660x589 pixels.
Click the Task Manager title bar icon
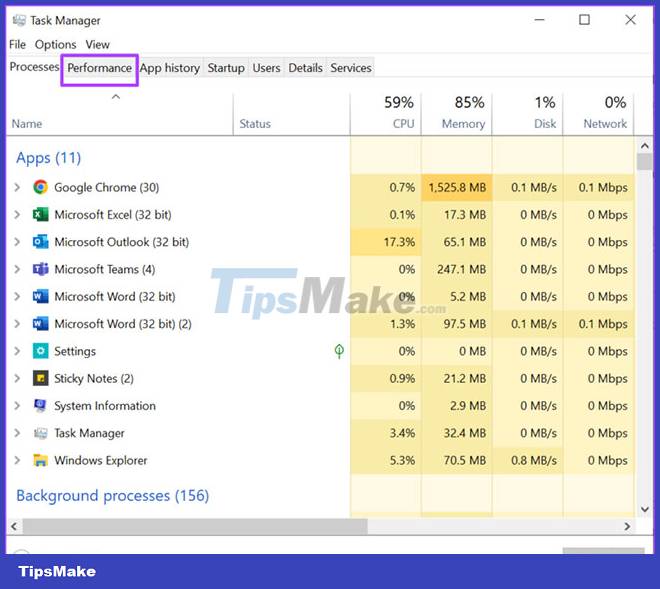pos(19,20)
